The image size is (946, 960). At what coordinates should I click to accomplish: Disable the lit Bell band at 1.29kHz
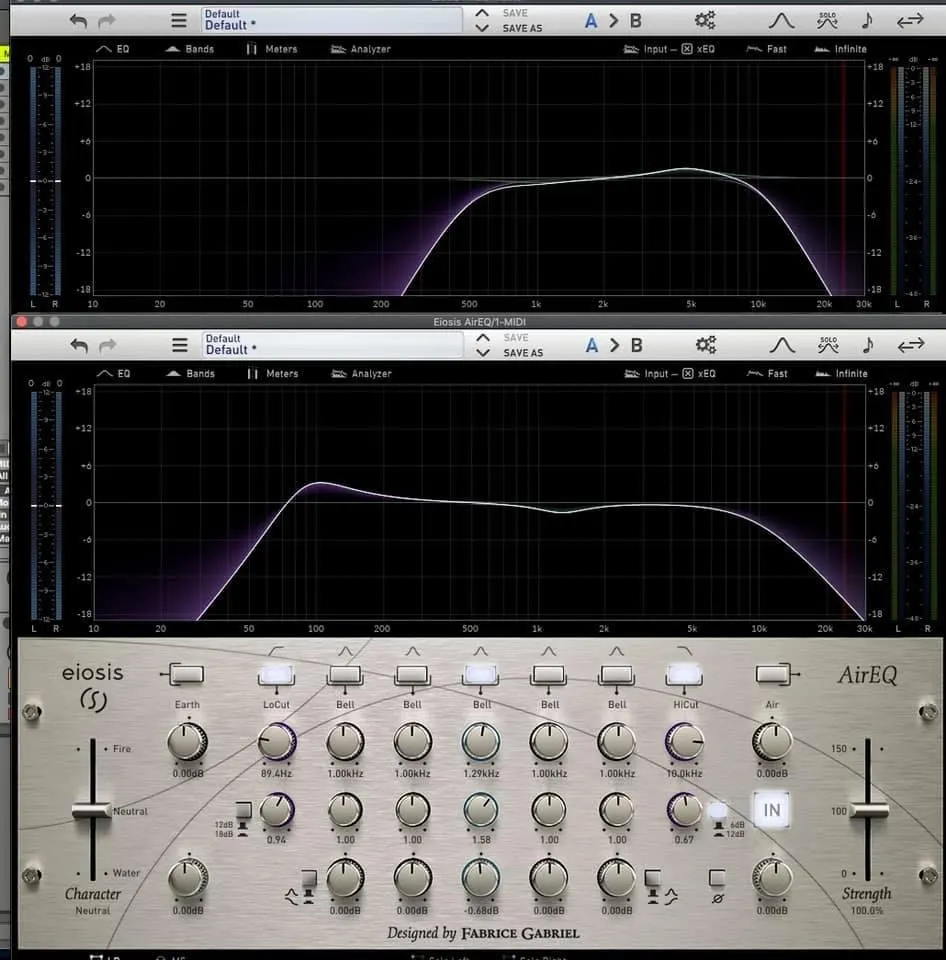(x=481, y=675)
